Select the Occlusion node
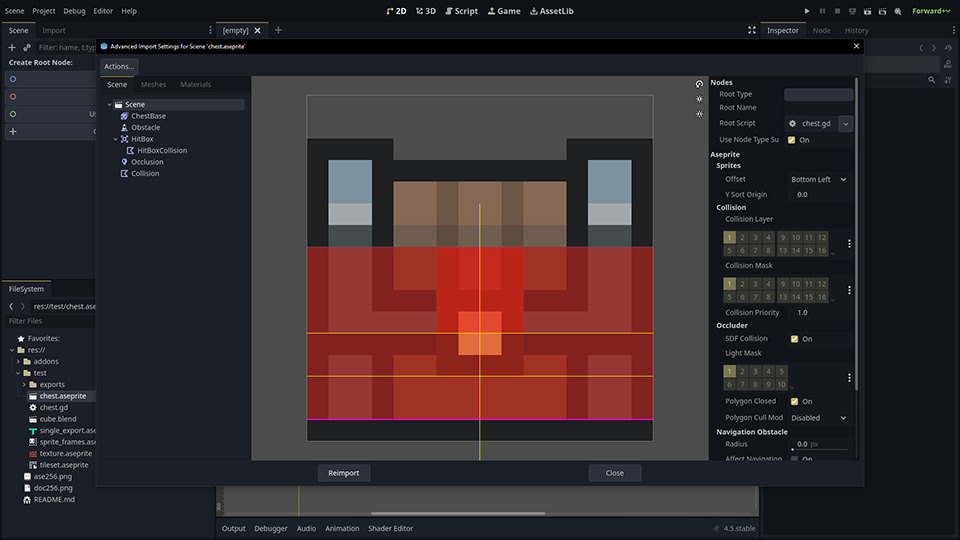Screen dimensions: 960x540 coord(147,162)
